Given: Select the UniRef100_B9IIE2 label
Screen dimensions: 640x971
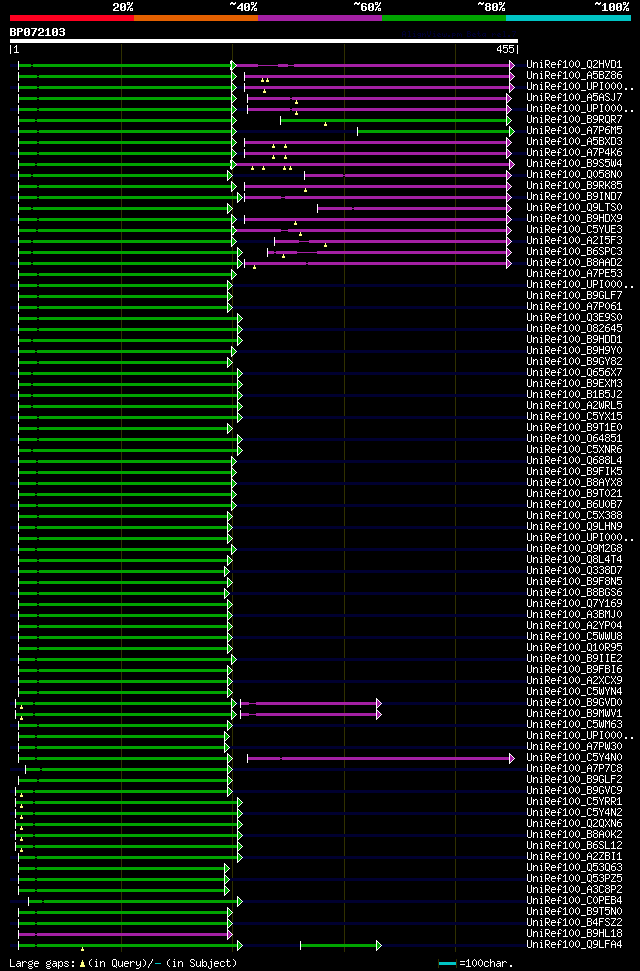Looking at the screenshot, I should (574, 658).
